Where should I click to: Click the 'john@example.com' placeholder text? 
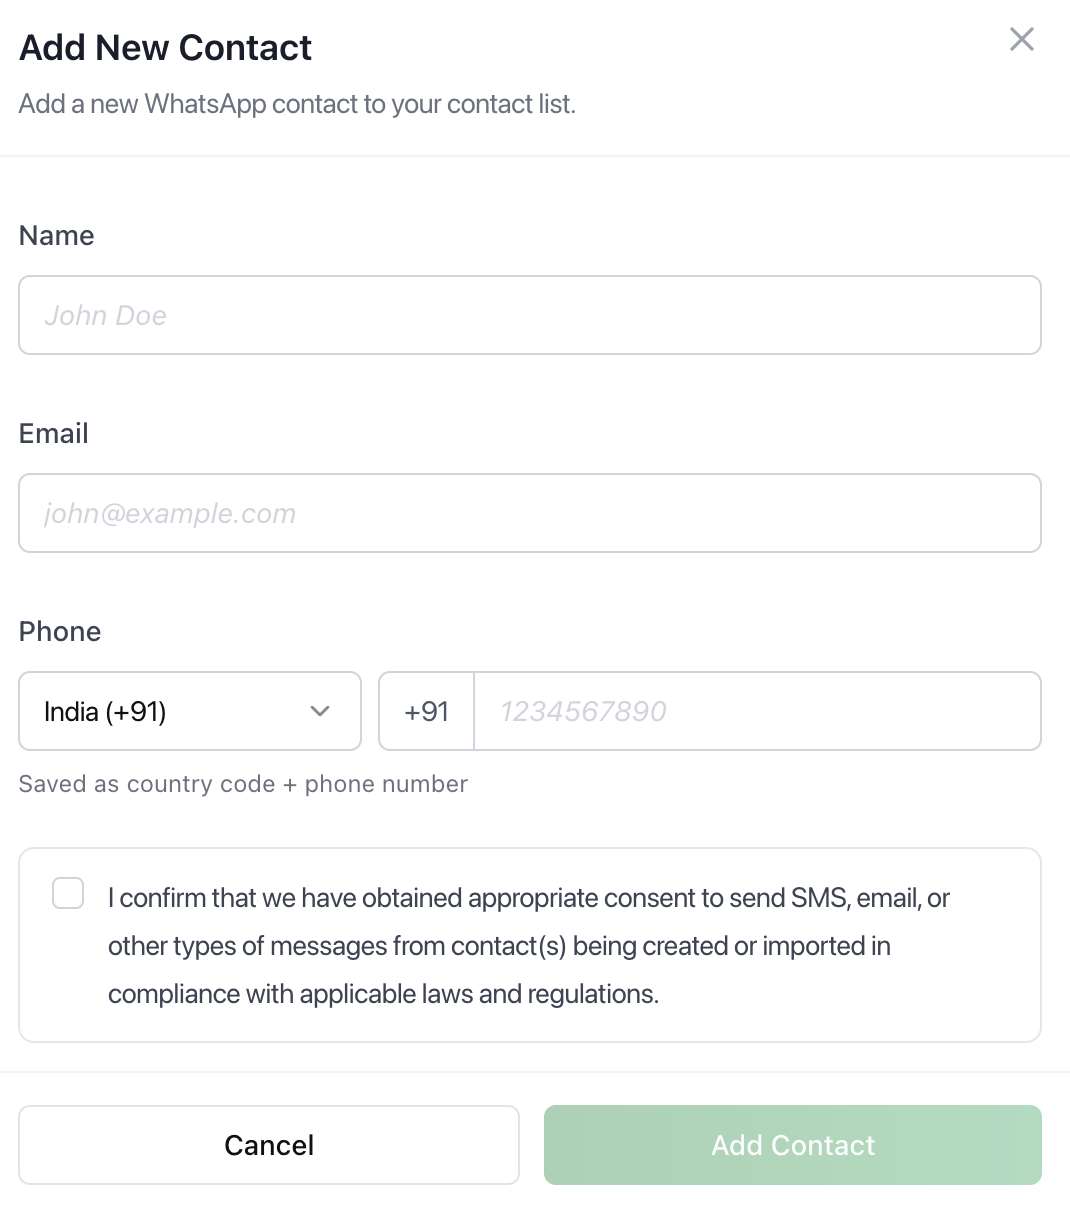(x=170, y=513)
